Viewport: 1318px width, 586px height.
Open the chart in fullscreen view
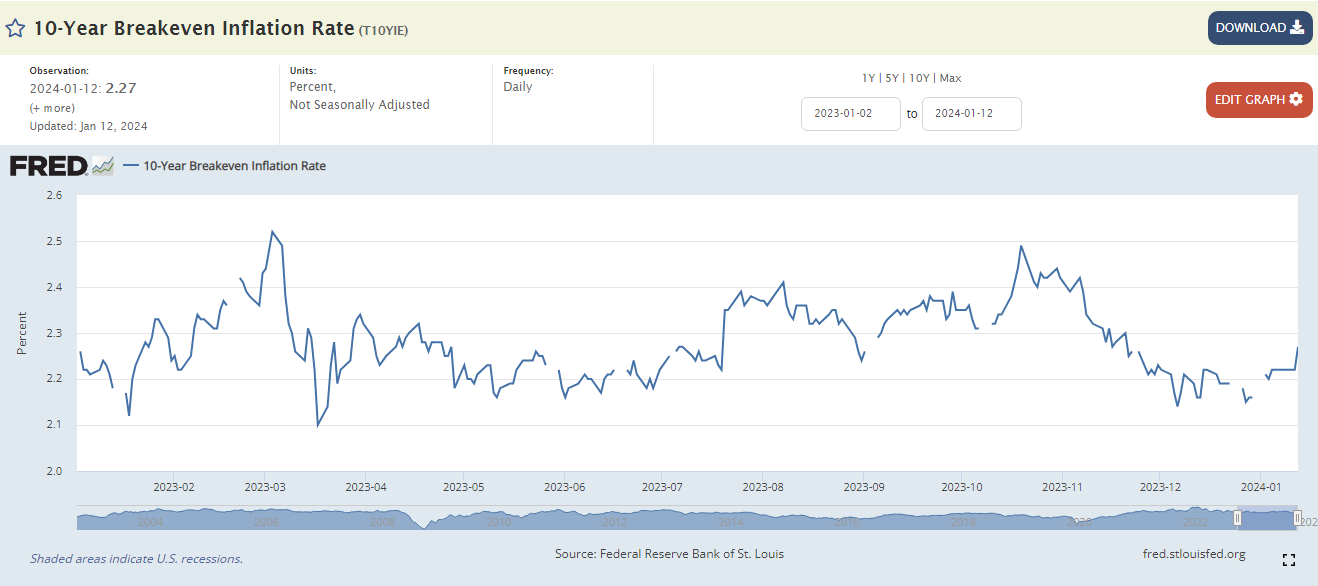click(1288, 560)
